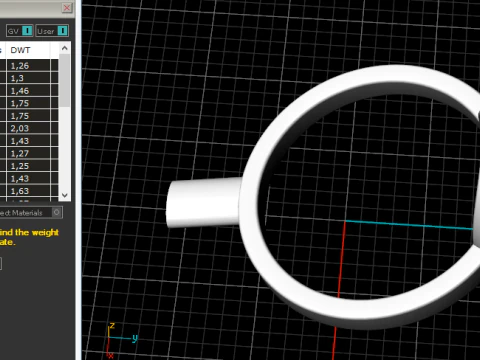Viewport: 480px width, 360px height.
Task: Click the cylinder stem attached to ring
Action: coord(203,202)
